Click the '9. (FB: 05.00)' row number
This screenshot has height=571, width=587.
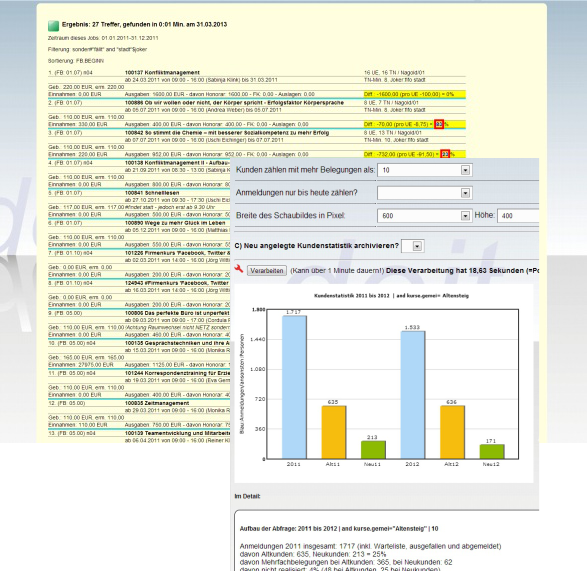coord(65,313)
